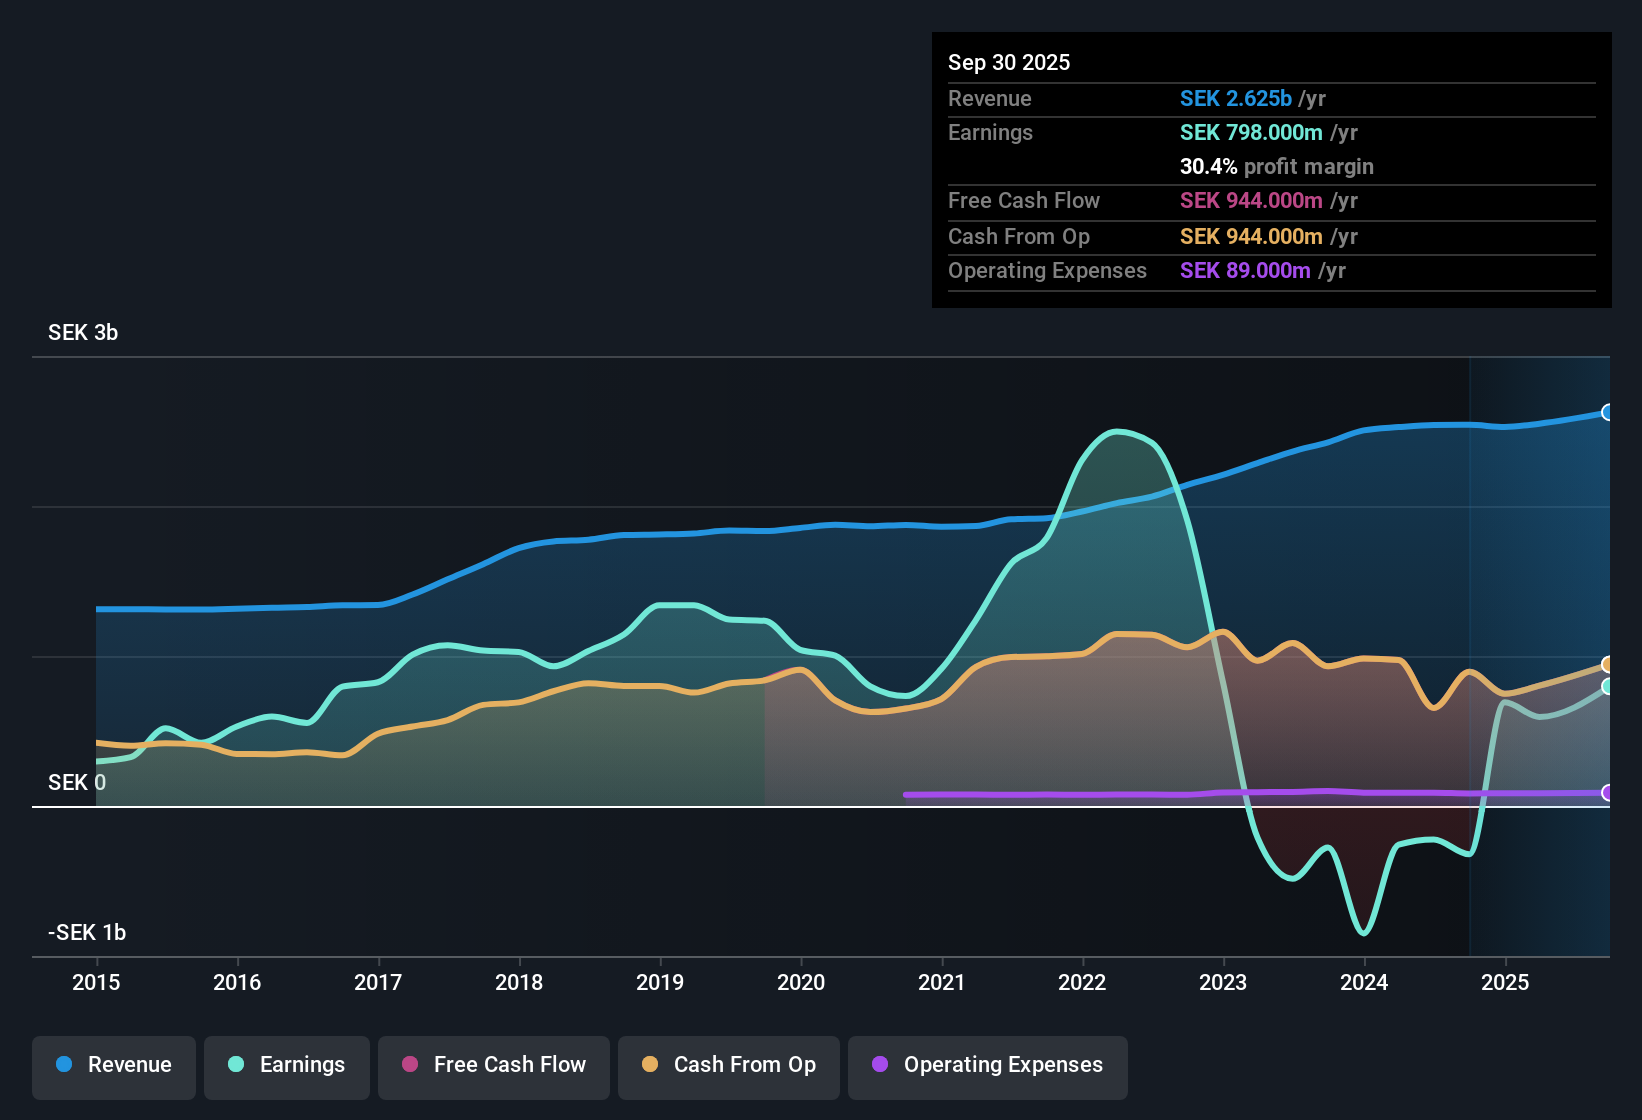Select the Revenue endpoint marker on the chart
The width and height of the screenshot is (1642, 1120).
(1608, 412)
